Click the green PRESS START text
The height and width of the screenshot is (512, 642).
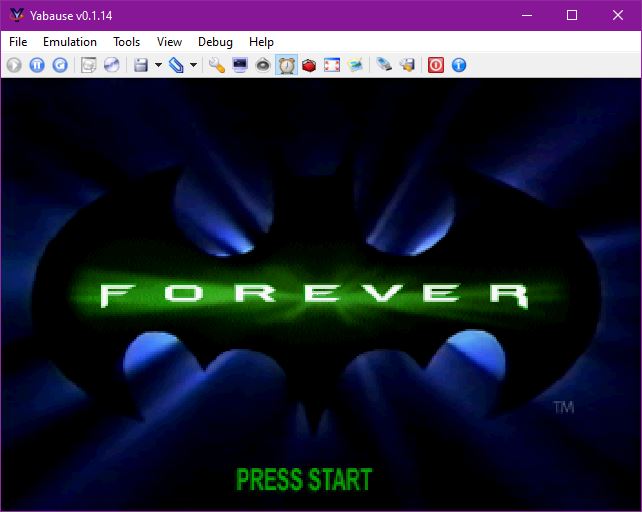(x=304, y=480)
